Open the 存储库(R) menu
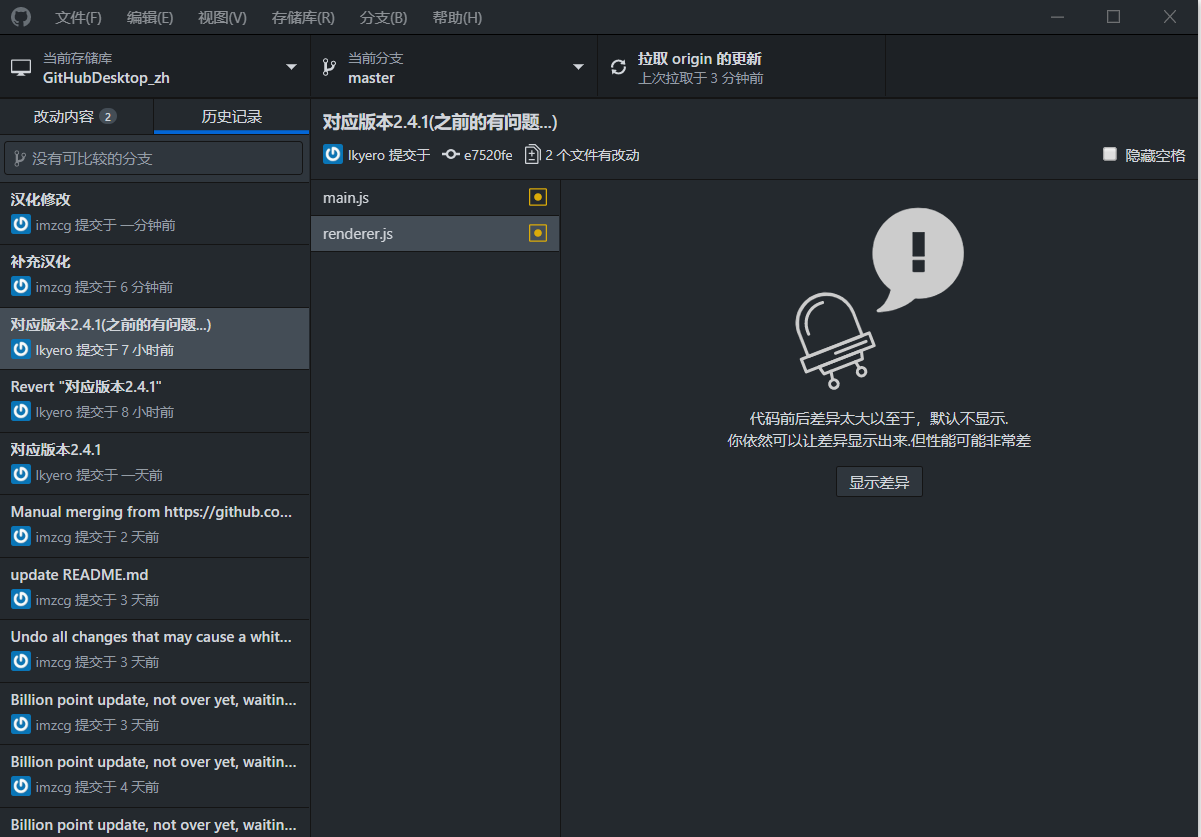This screenshot has width=1201, height=837. click(303, 18)
